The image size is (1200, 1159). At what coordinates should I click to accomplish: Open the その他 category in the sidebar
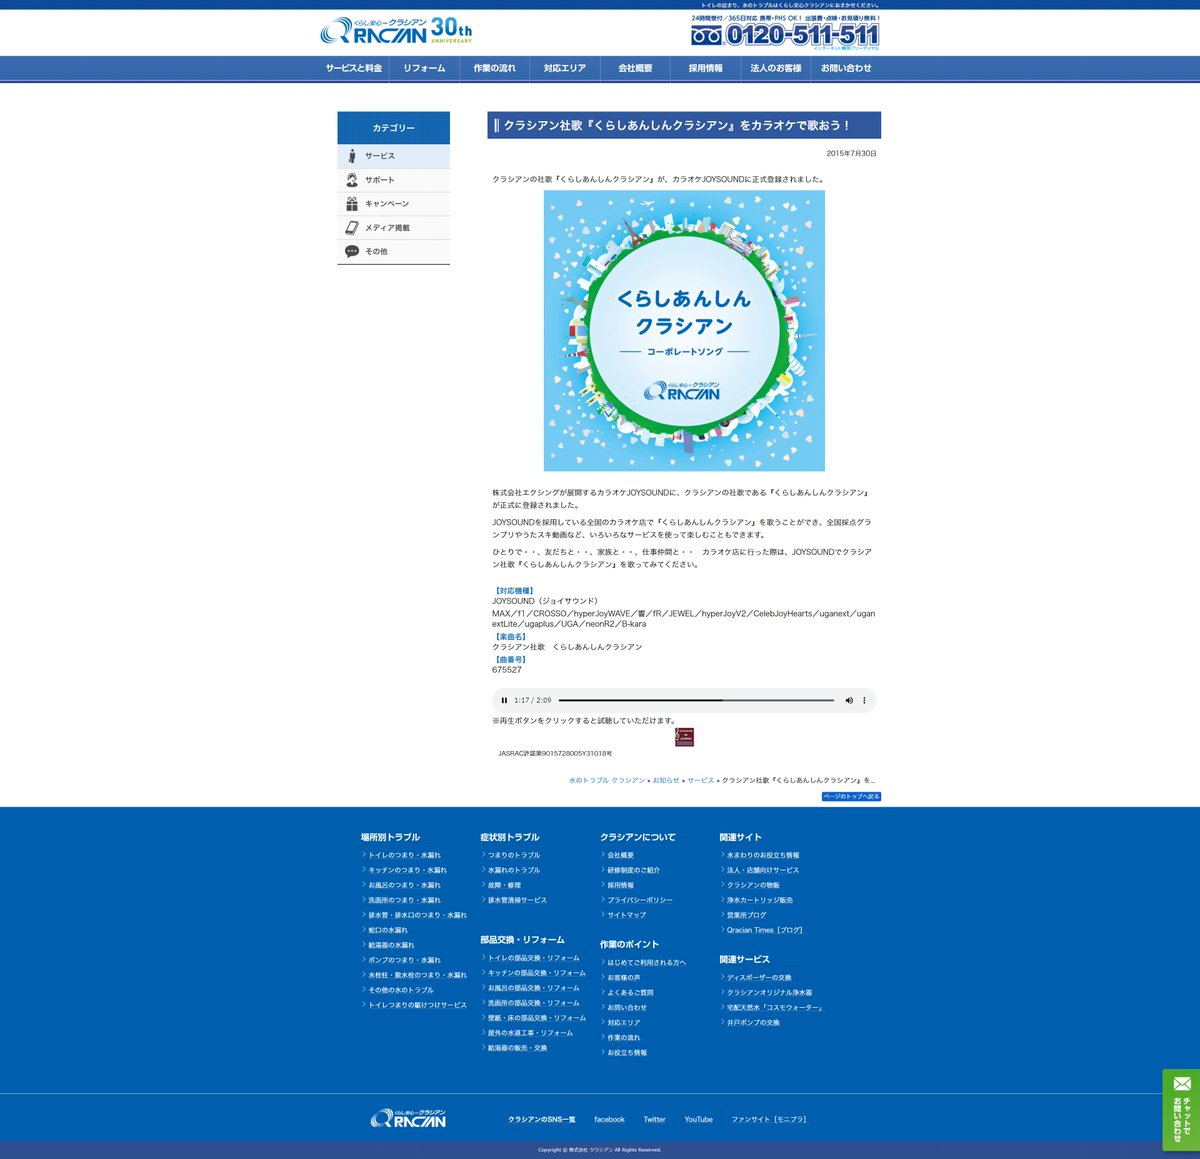pos(394,252)
